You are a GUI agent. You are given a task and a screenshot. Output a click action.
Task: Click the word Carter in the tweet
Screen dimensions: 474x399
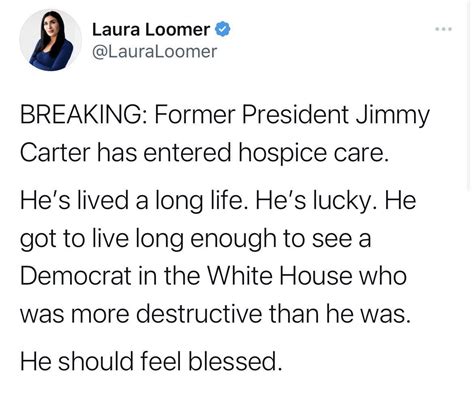click(x=55, y=153)
